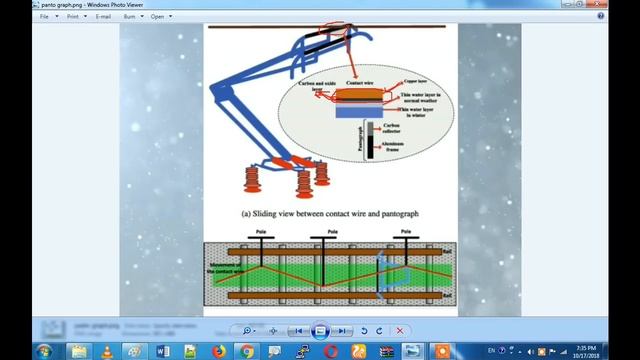Click the Actual size button
This screenshot has width=640, height=360.
(273, 331)
